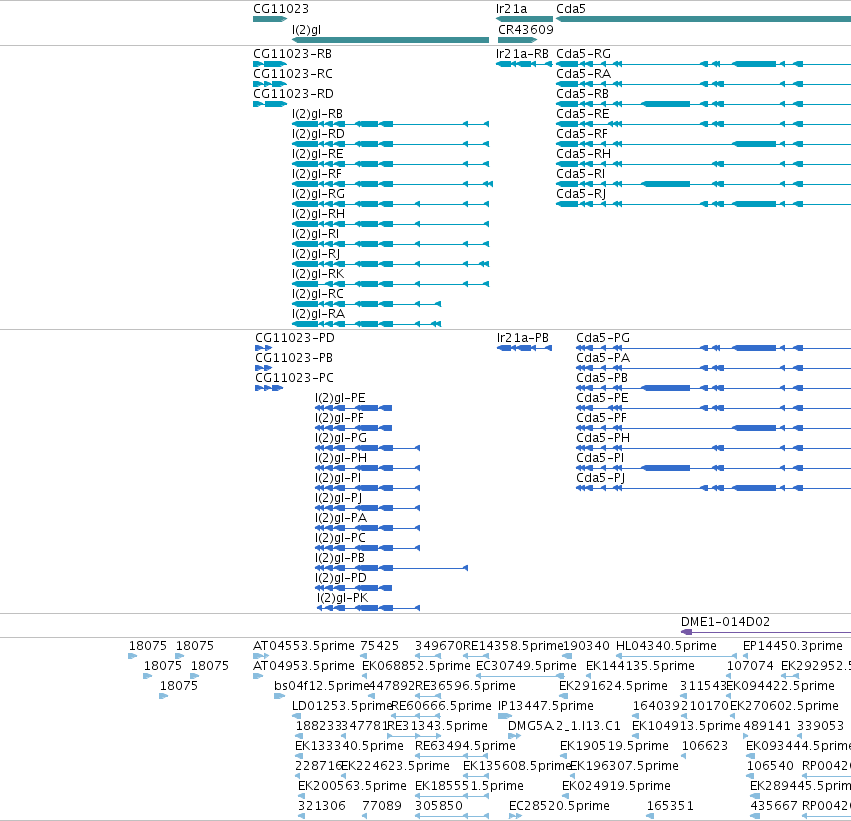851x821 pixels.
Task: Click the l(2)gl-RK transcript label
Action: 318,274
